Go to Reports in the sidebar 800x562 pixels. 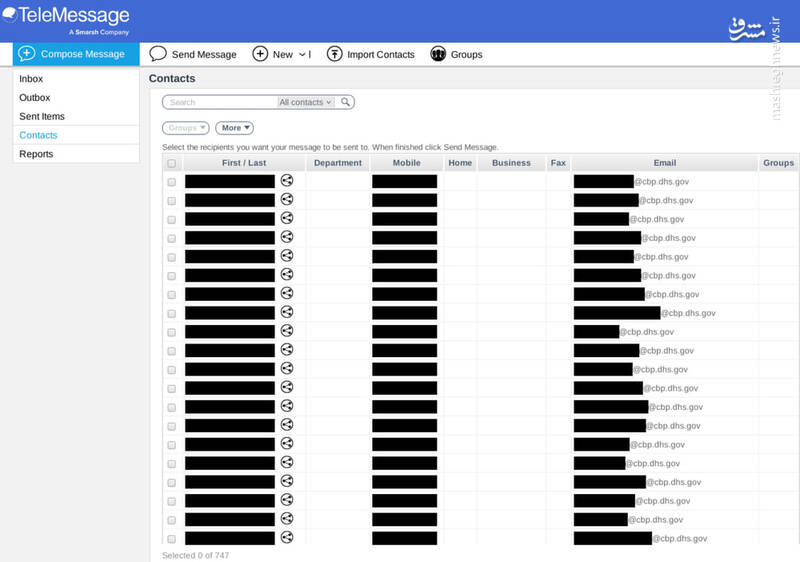37,154
